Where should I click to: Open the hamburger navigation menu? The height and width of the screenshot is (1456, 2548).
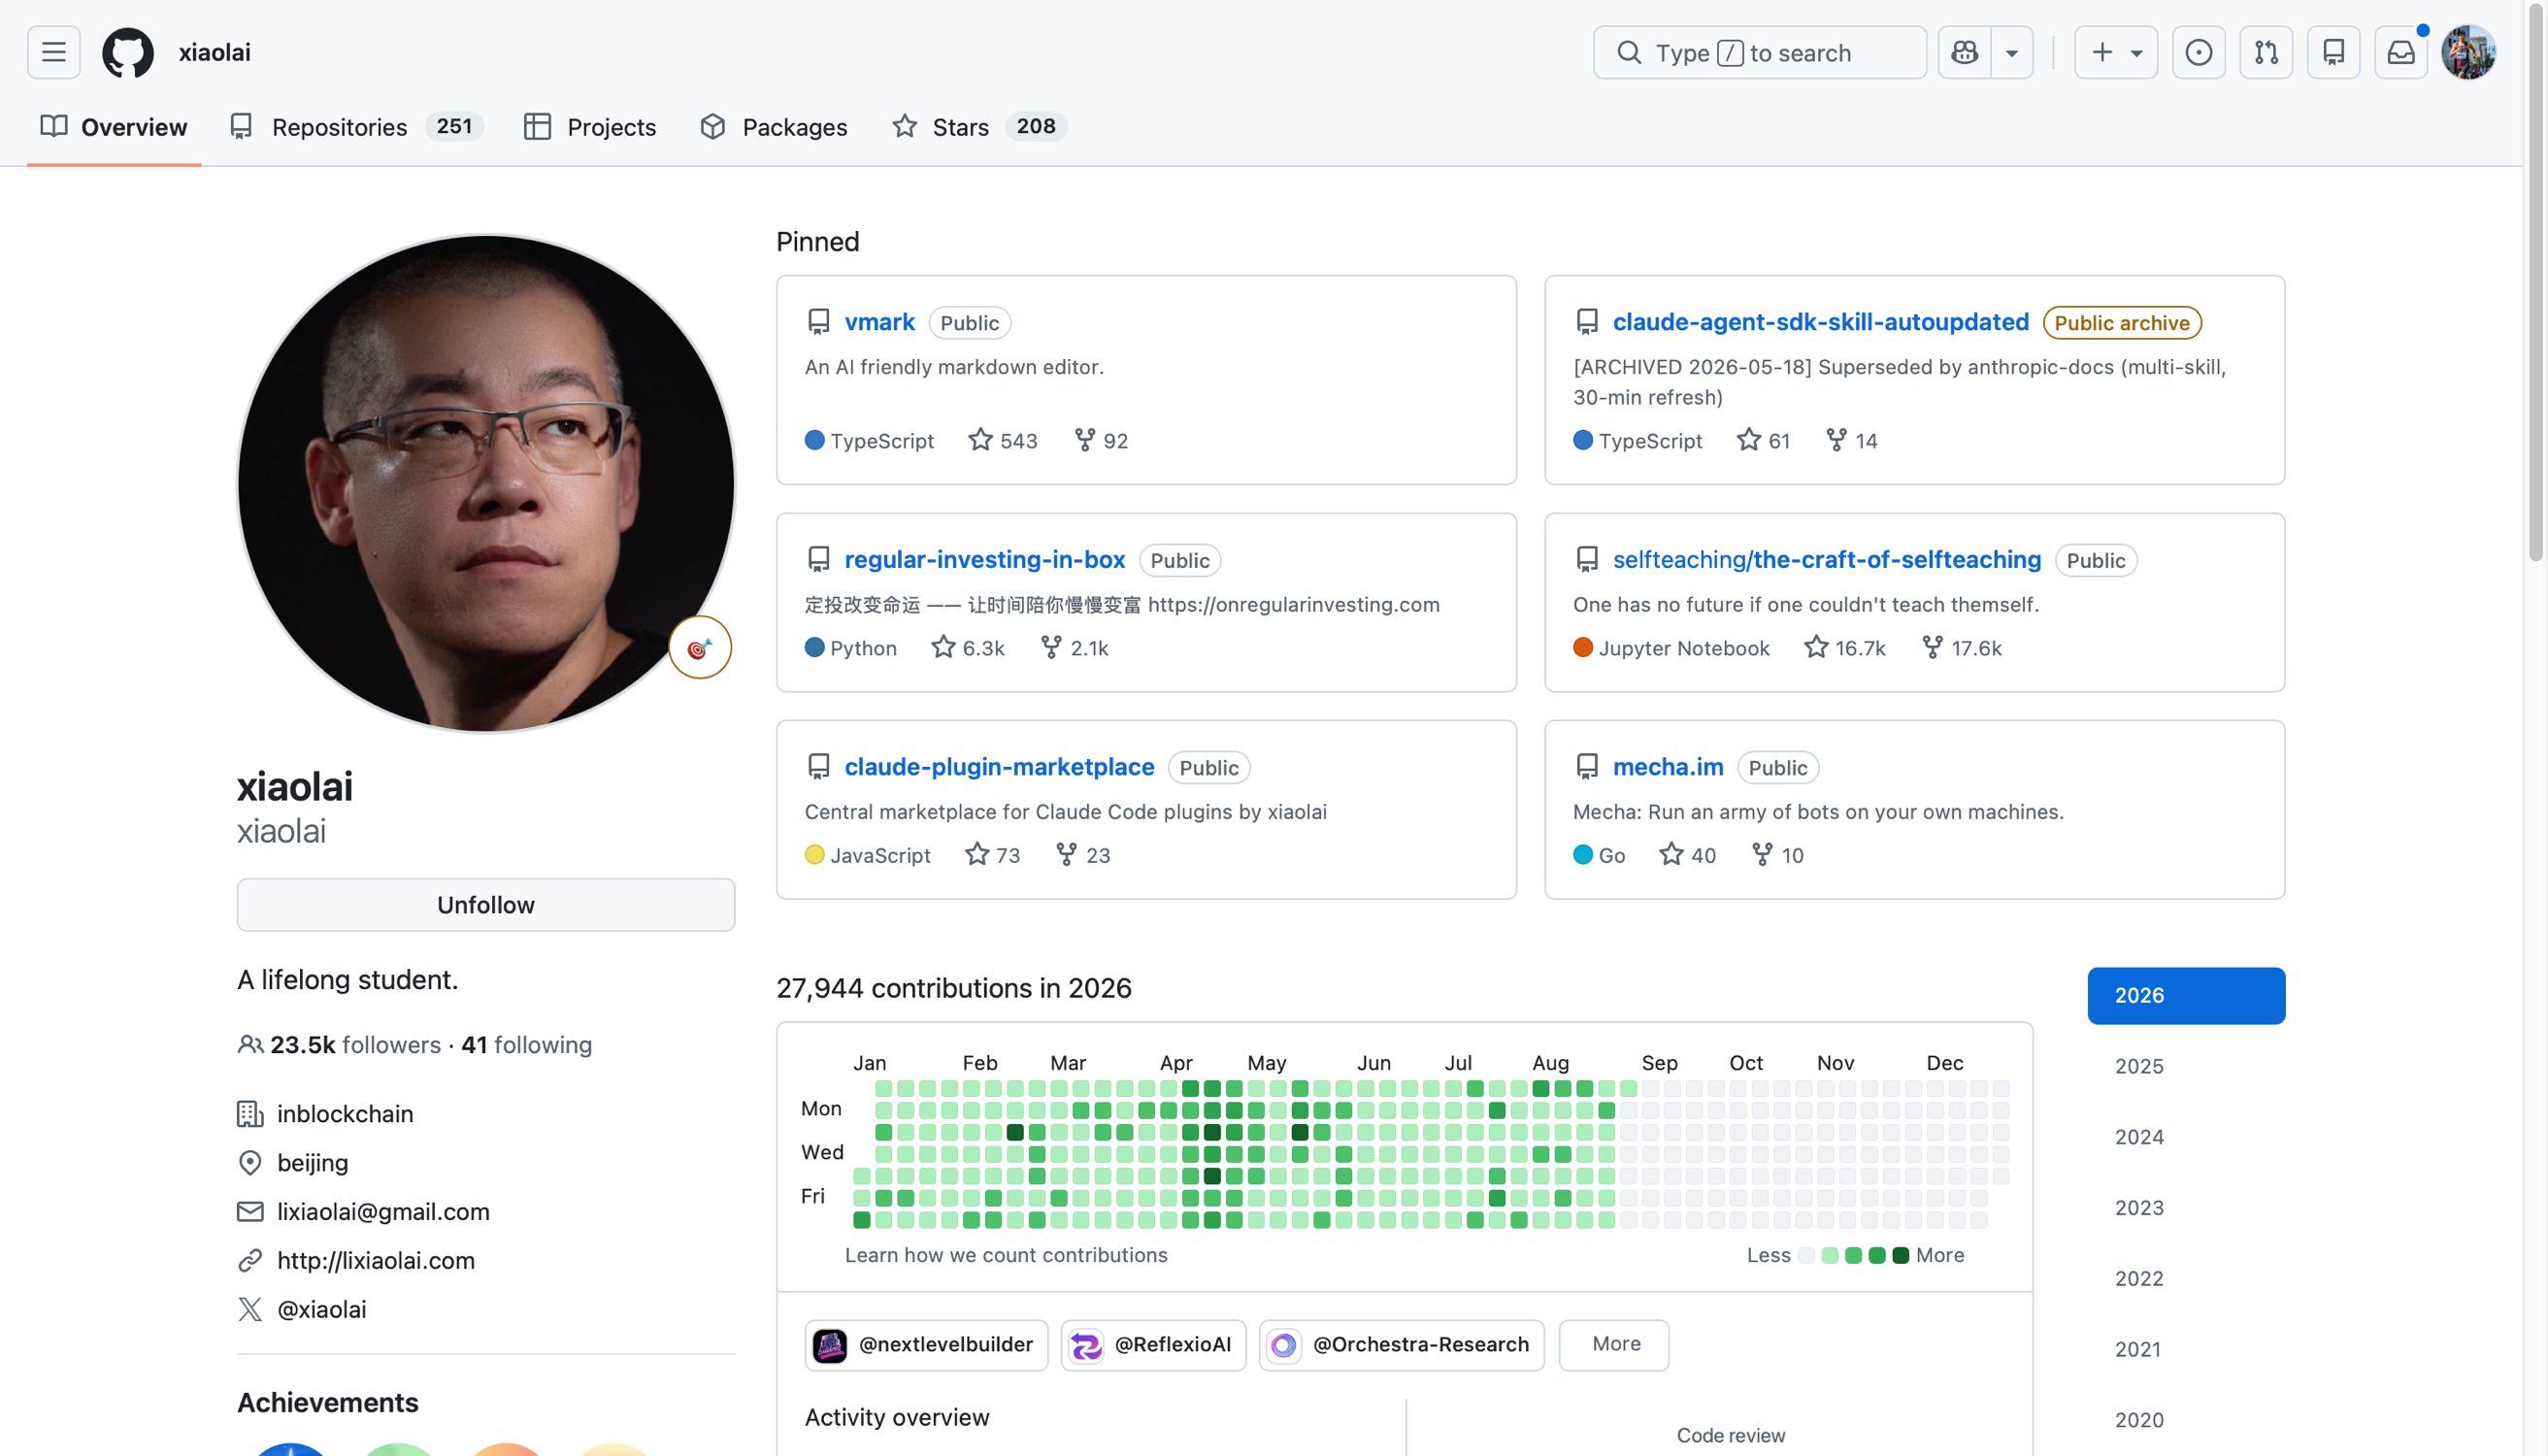(54, 52)
